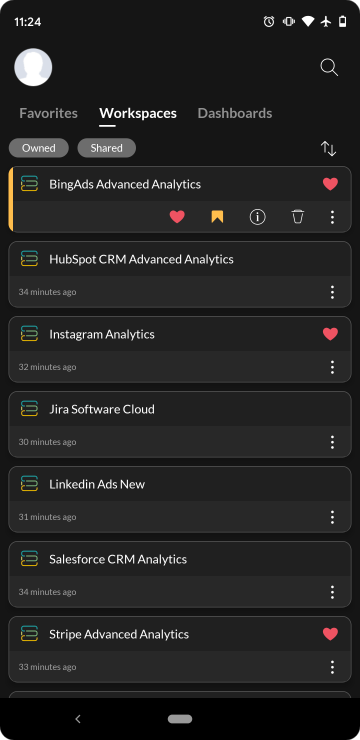Image resolution: width=360 pixels, height=740 pixels.
Task: Tap the bookmark icon under BingAds workspace
Action: coord(217,217)
